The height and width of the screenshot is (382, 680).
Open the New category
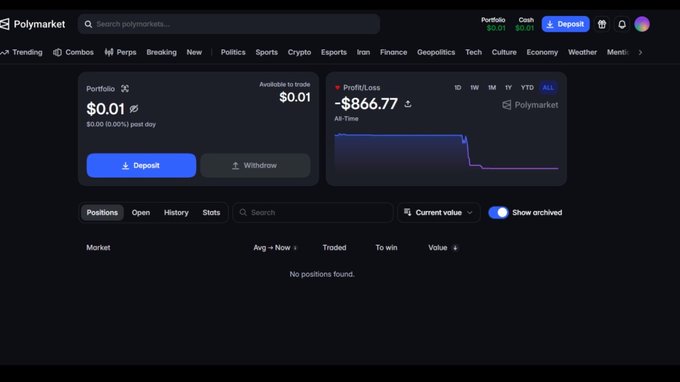tap(194, 52)
